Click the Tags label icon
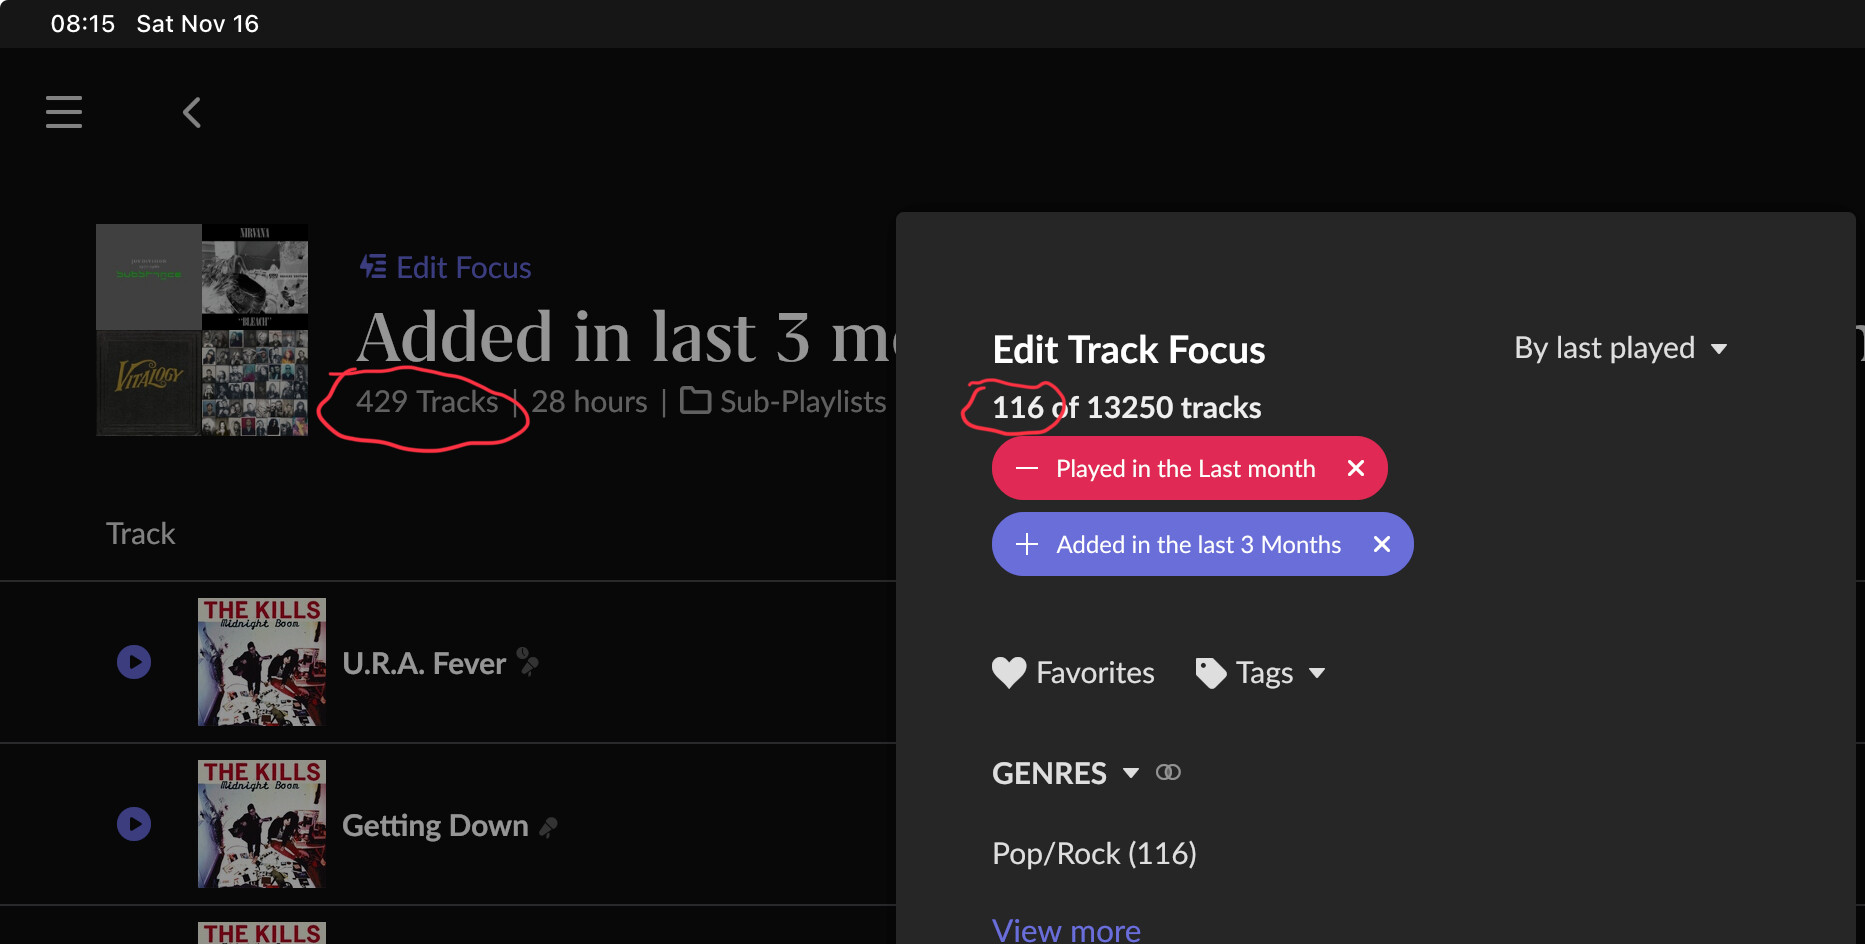The height and width of the screenshot is (944, 1865). point(1210,672)
